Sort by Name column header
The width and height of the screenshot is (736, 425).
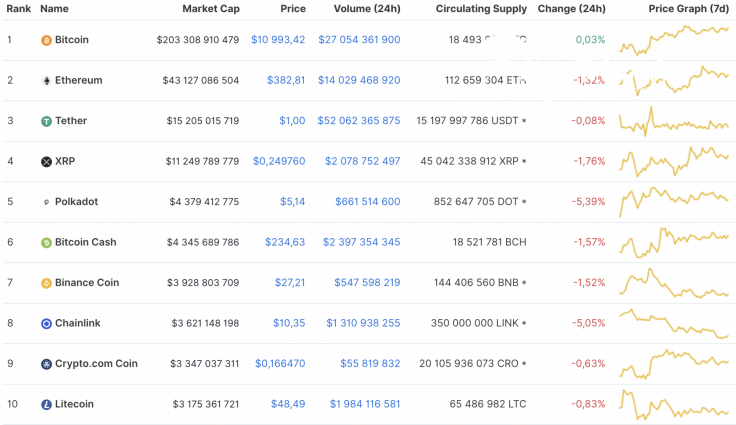click(54, 8)
